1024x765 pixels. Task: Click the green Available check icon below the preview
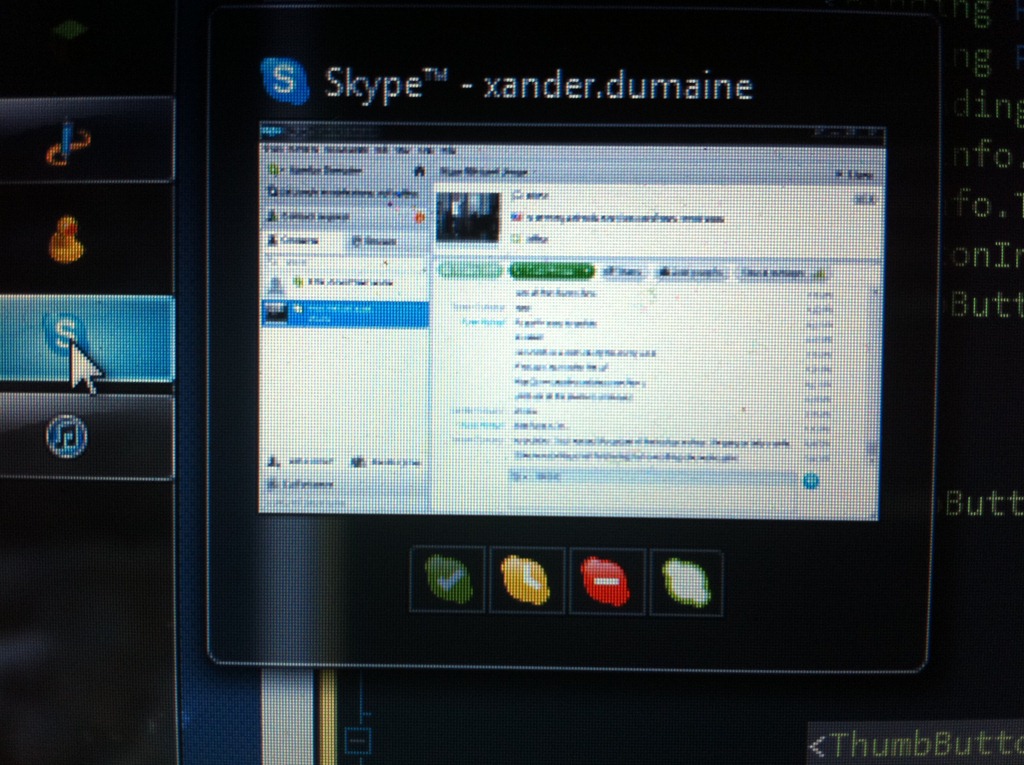[448, 580]
